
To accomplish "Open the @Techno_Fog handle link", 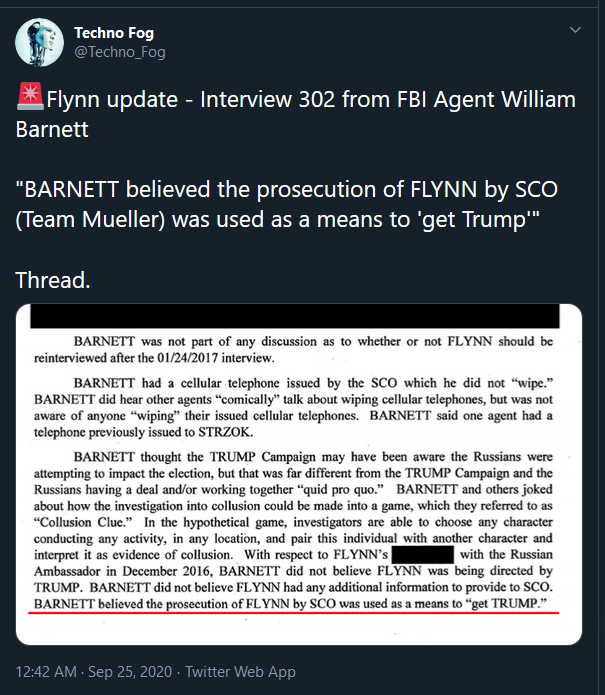I will [x=120, y=52].
